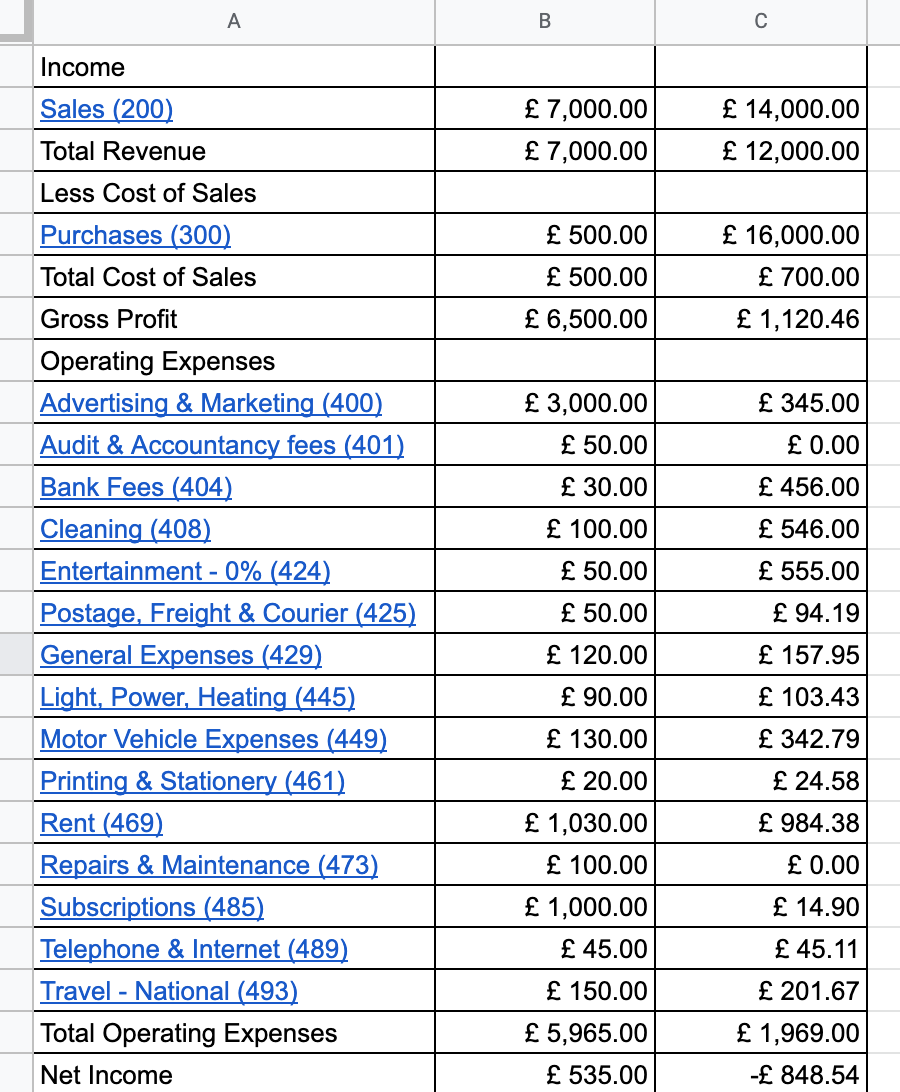
Task: Select column A header
Action: coord(234,22)
